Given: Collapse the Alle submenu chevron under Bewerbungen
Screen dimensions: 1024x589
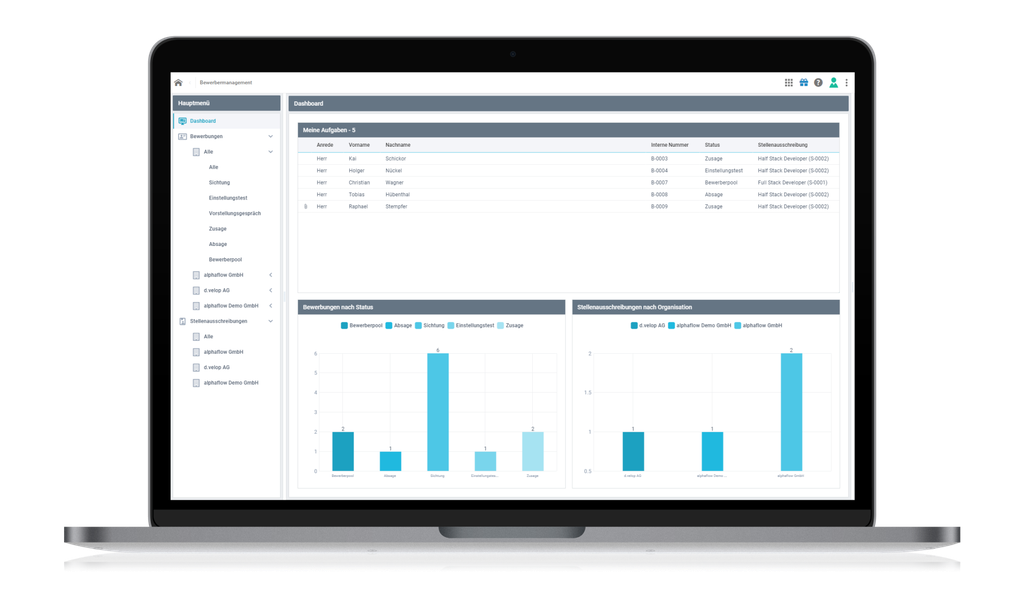Looking at the screenshot, I should pyautogui.click(x=270, y=152).
